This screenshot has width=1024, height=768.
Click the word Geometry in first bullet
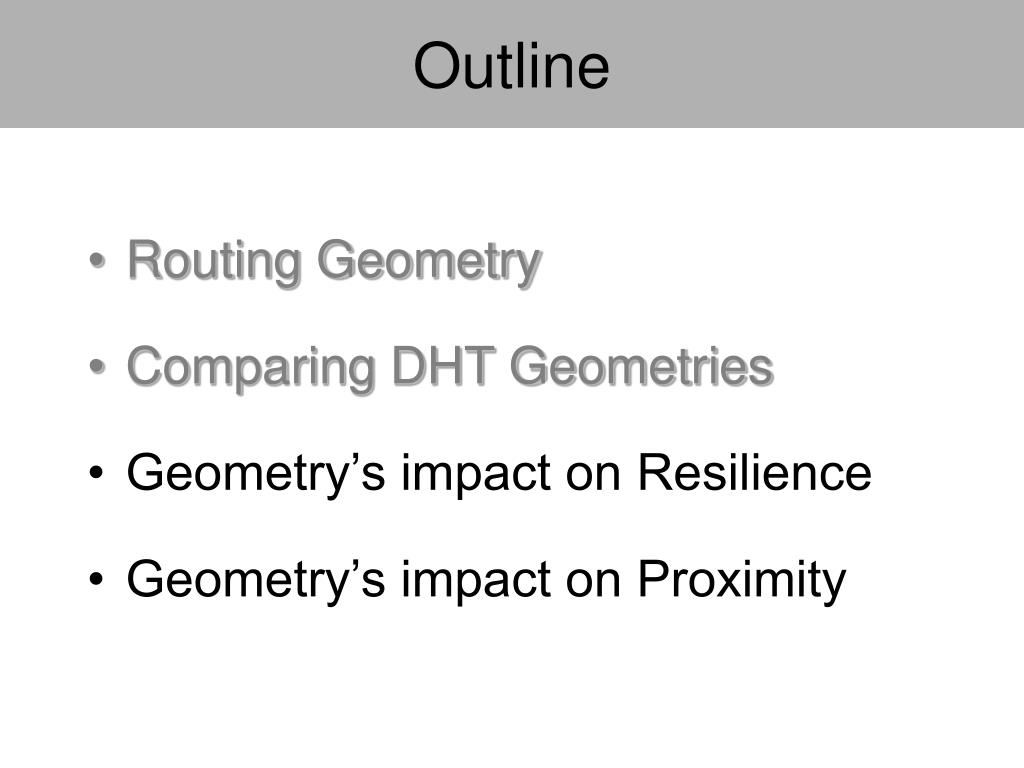430,263
